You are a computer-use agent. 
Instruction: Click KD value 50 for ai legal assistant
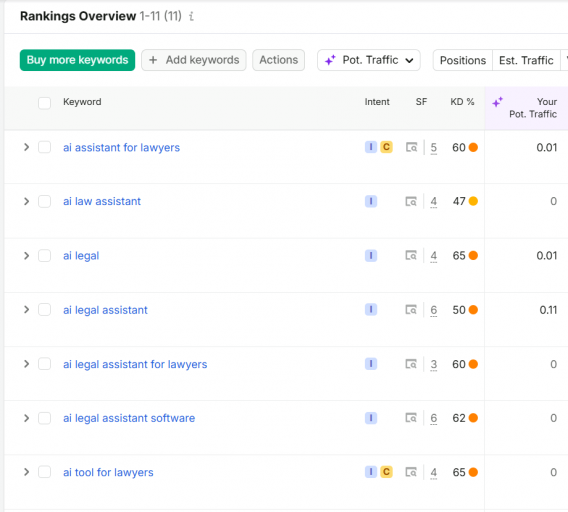[x=459, y=310]
